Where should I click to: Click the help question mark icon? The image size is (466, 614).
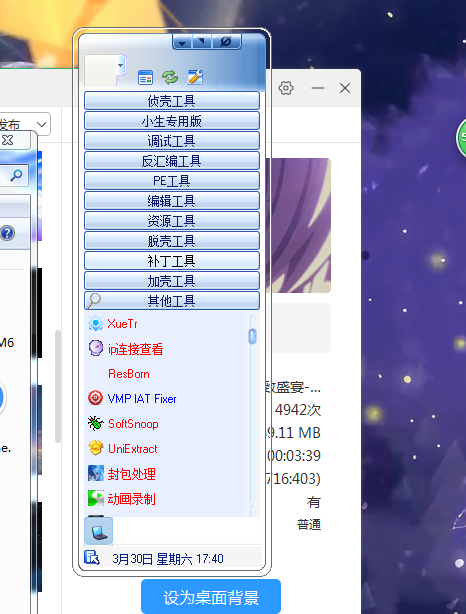tap(7, 233)
